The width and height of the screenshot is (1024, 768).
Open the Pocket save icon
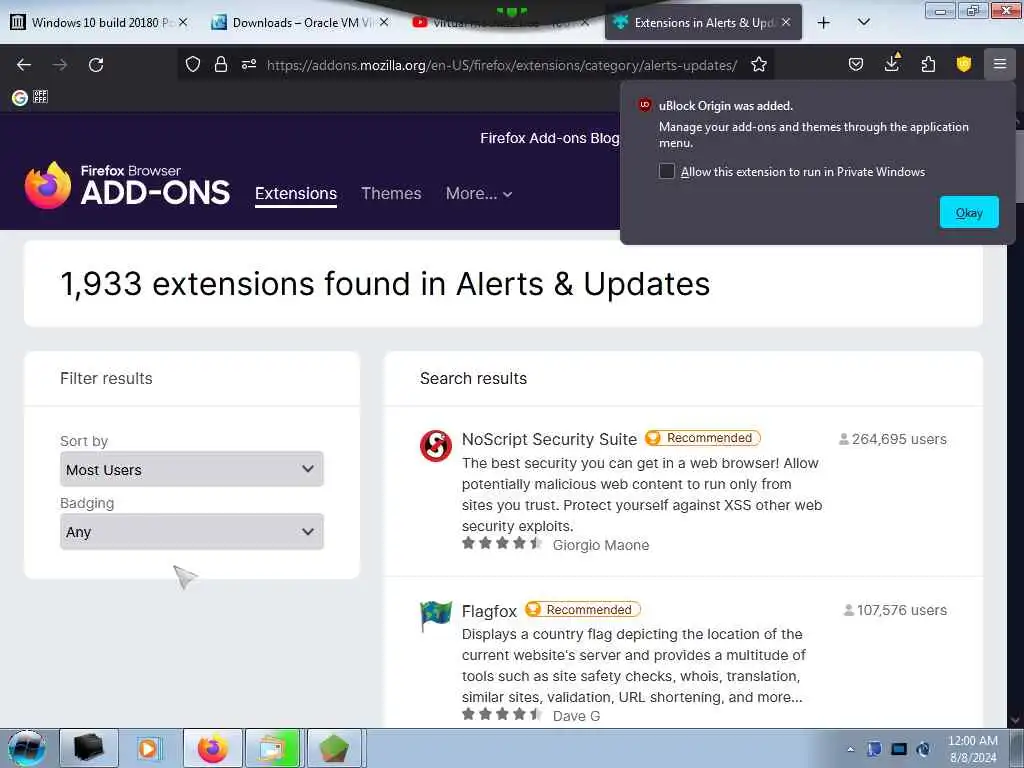856,64
